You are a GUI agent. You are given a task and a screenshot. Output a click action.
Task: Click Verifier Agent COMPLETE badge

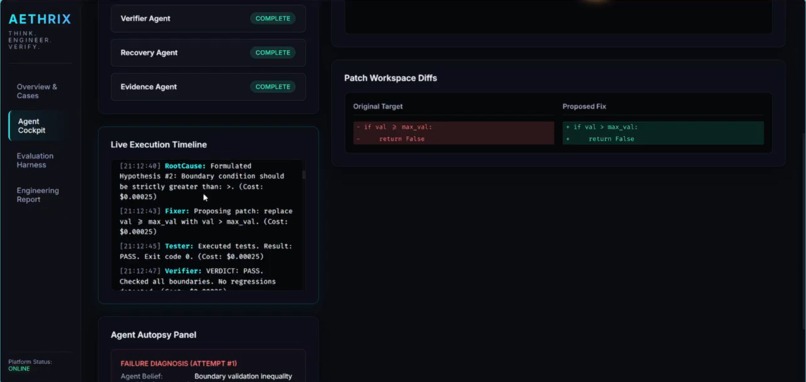273,19
